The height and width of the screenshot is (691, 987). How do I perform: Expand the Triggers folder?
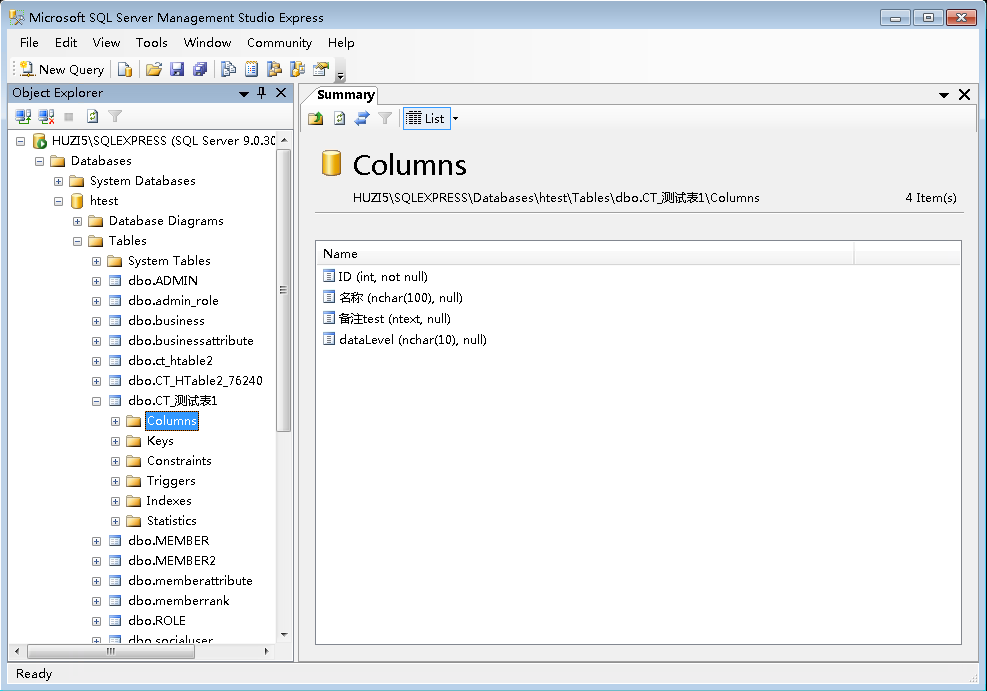(x=115, y=481)
